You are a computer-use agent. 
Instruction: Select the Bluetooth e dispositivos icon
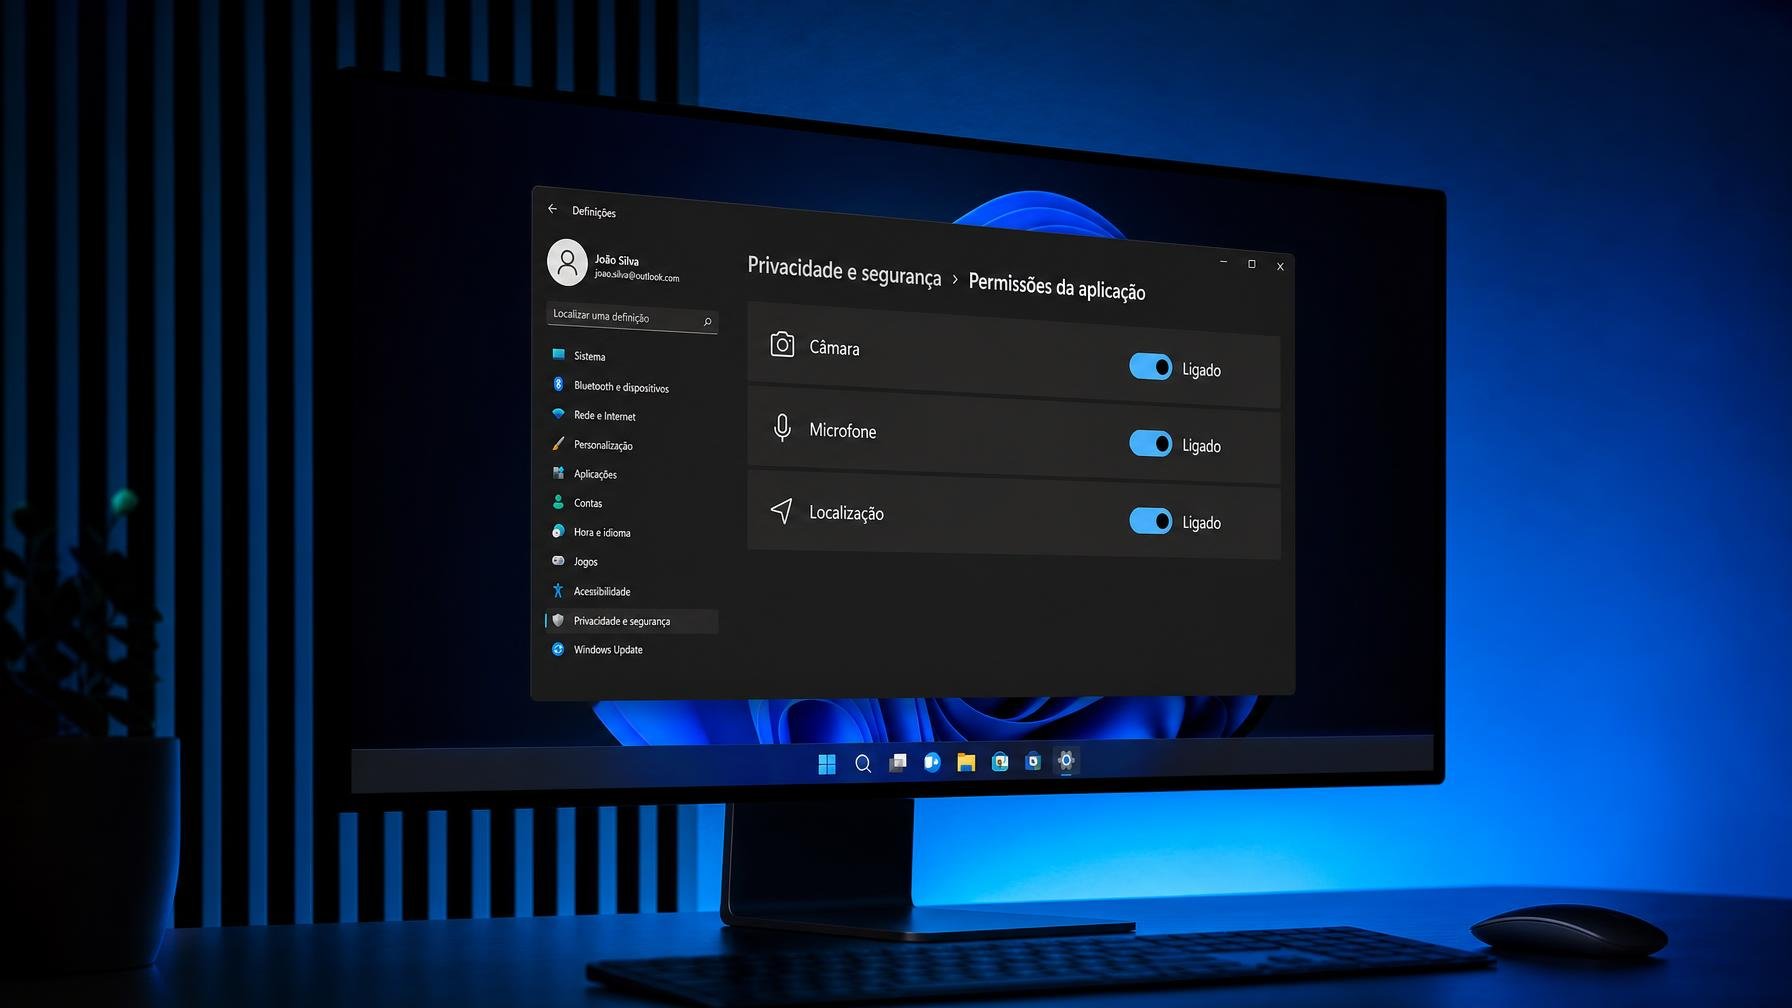click(x=558, y=384)
